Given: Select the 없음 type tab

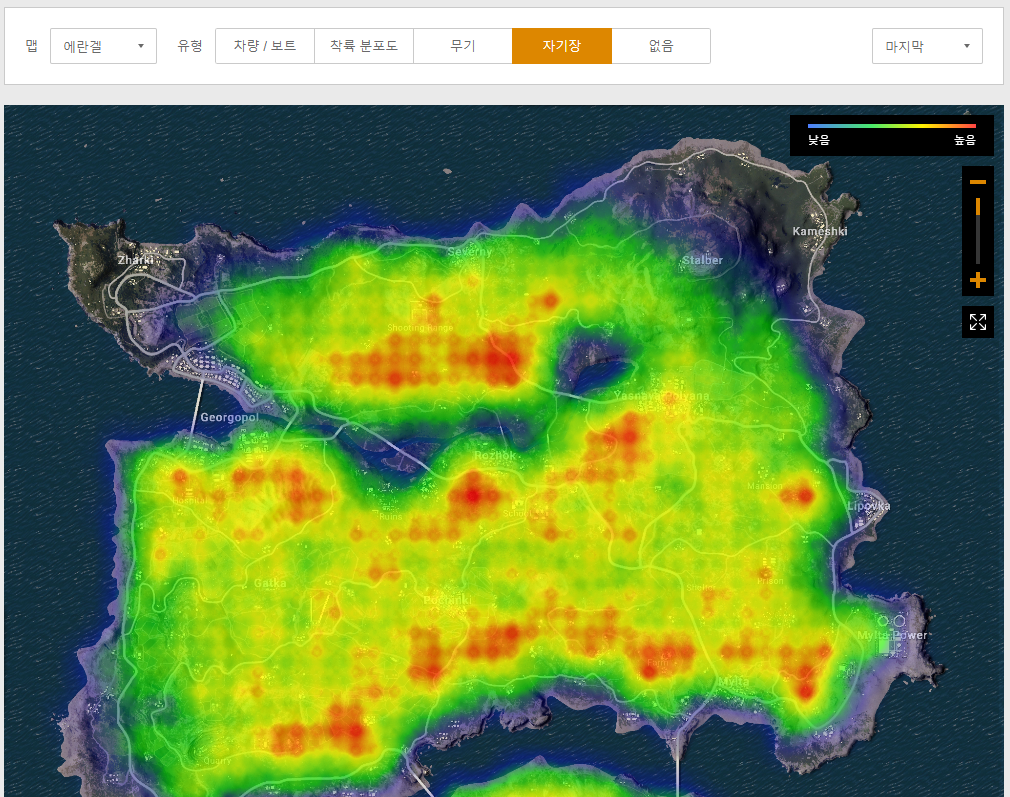Looking at the screenshot, I should pos(661,46).
